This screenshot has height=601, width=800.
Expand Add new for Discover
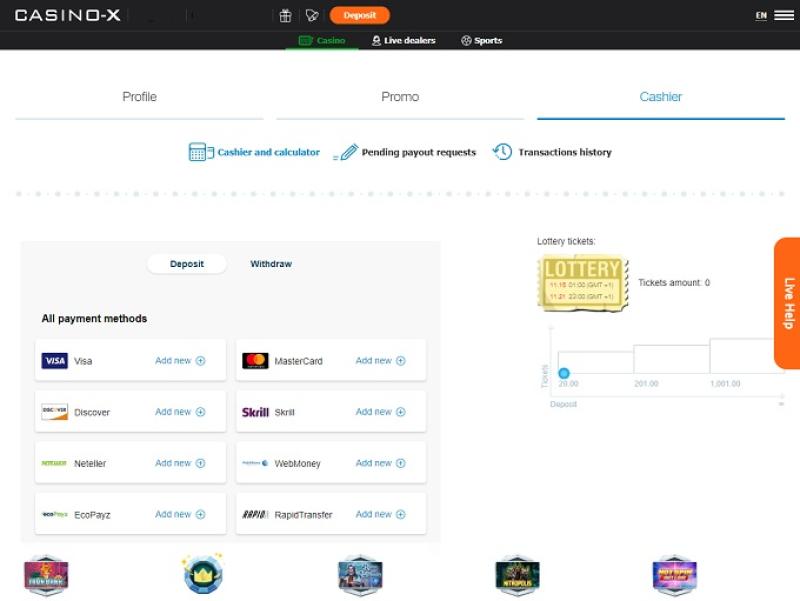point(180,412)
